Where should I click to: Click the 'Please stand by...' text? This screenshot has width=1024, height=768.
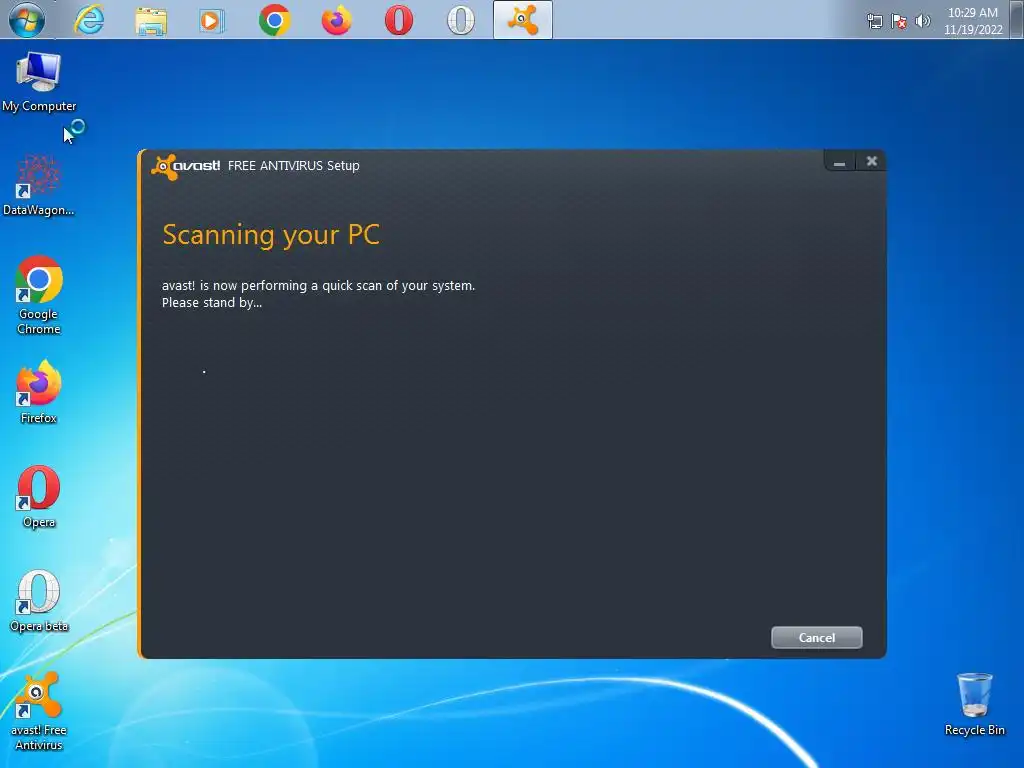click(x=212, y=303)
